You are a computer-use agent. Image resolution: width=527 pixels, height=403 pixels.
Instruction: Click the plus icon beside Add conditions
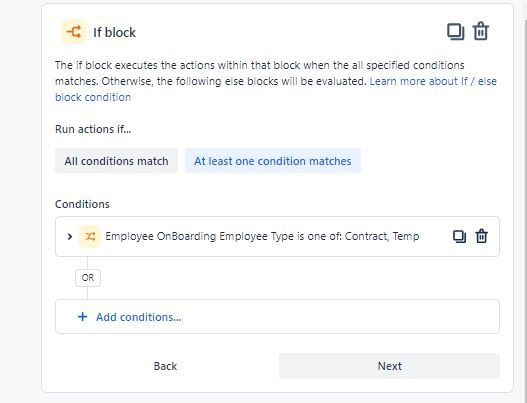tap(82, 317)
